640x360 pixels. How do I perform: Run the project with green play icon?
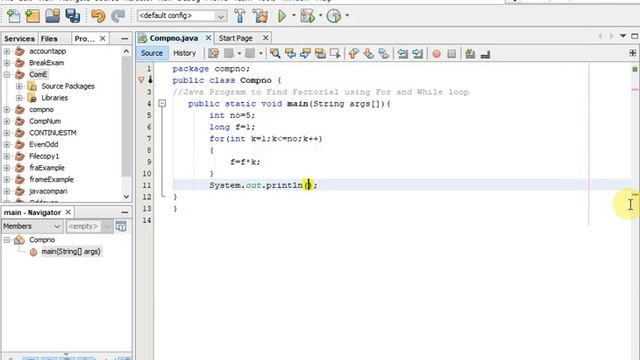pos(282,16)
